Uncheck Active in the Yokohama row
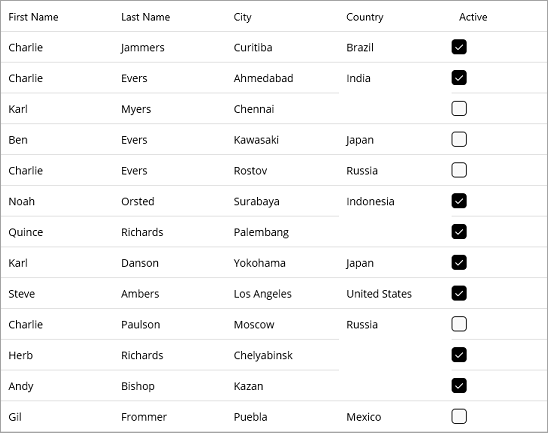Viewport: 548px width, 433px height. (459, 262)
